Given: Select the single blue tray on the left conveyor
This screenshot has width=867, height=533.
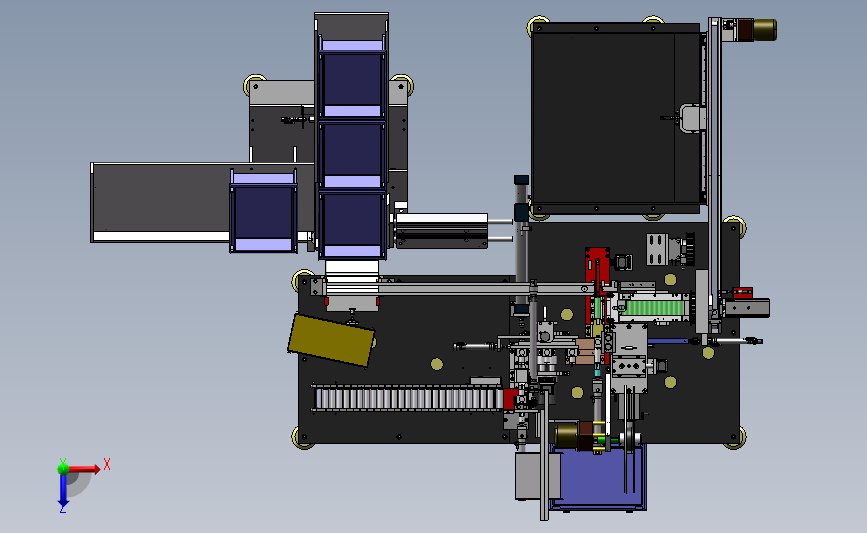Looking at the screenshot, I should pyautogui.click(x=263, y=211).
